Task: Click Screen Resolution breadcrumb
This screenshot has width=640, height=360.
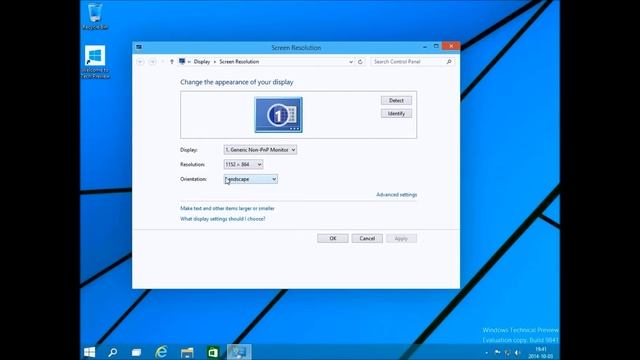Action: coord(239,62)
